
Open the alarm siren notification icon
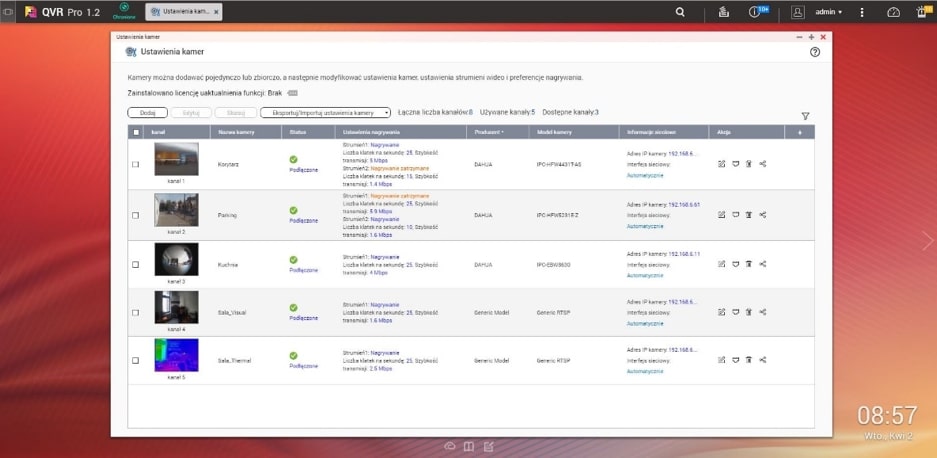(924, 11)
